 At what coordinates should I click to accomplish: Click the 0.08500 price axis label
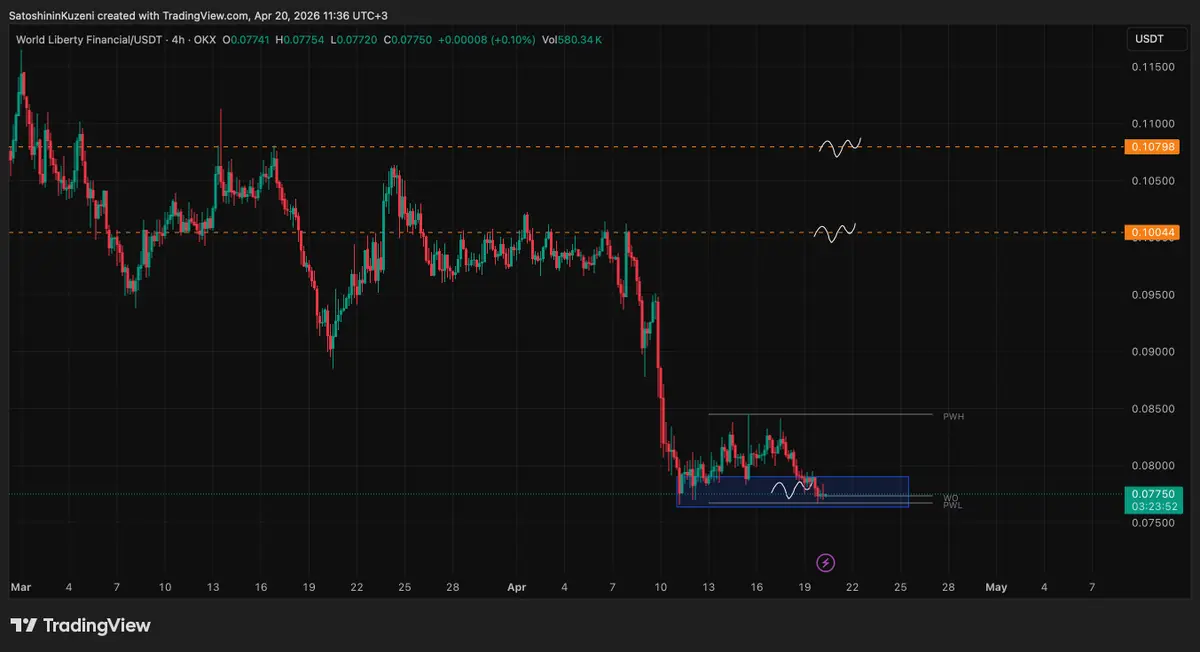tap(1152, 409)
